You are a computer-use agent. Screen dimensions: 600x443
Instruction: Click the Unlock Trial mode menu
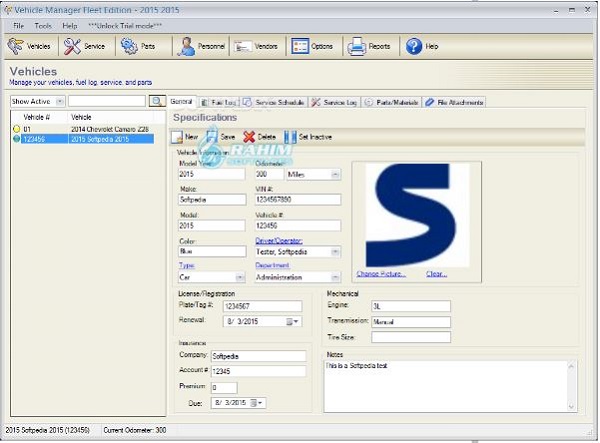125,26
